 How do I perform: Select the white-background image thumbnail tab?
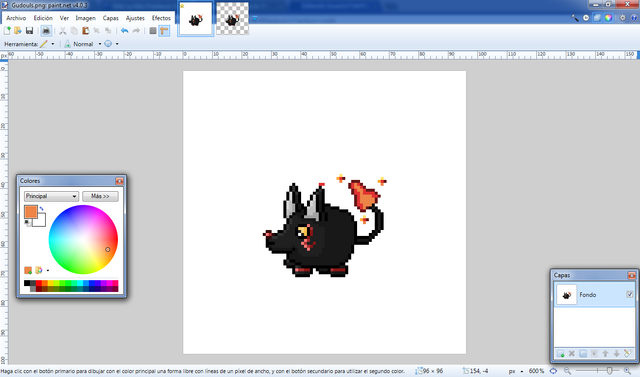click(x=196, y=19)
